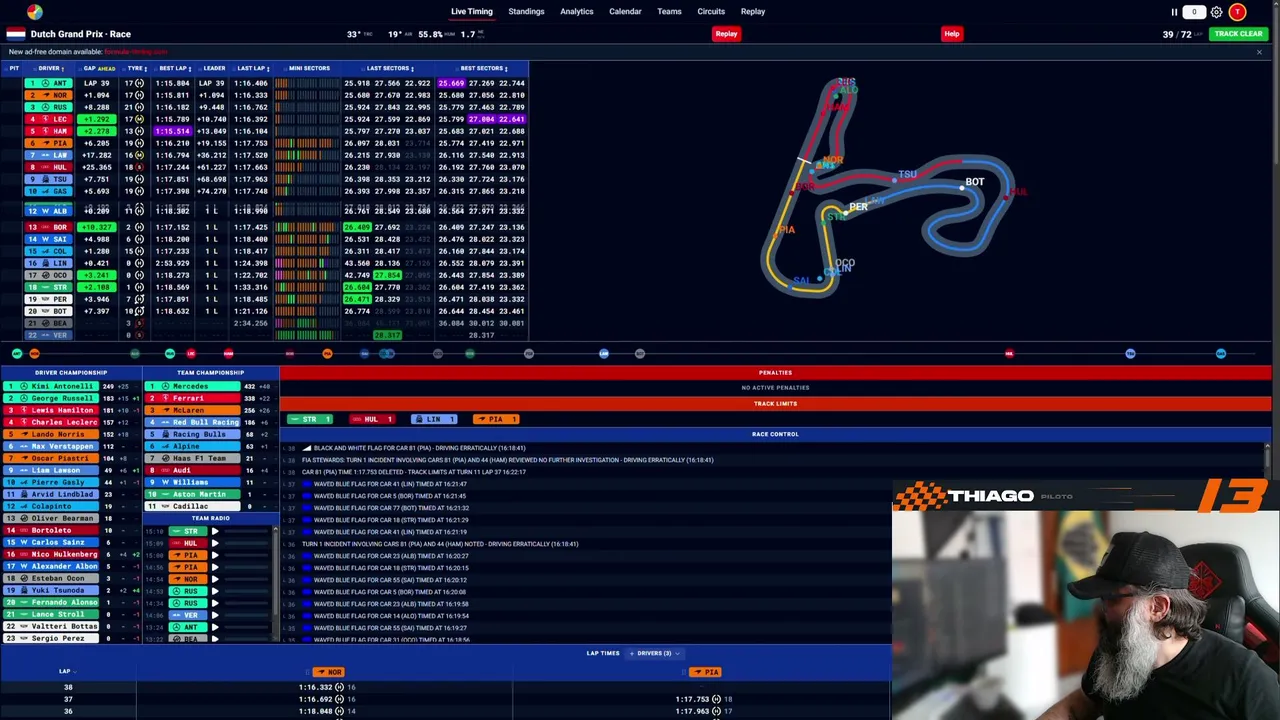The width and height of the screenshot is (1280, 720).
Task: Open the user avatar T menu
Action: coord(1238,12)
